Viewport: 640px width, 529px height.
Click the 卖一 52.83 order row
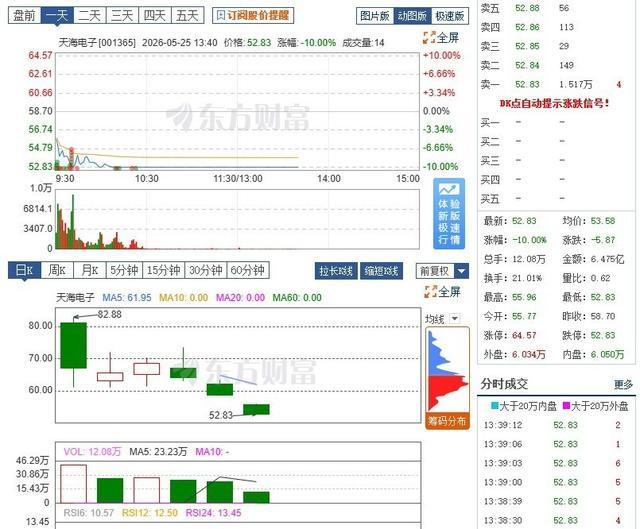[x=556, y=84]
